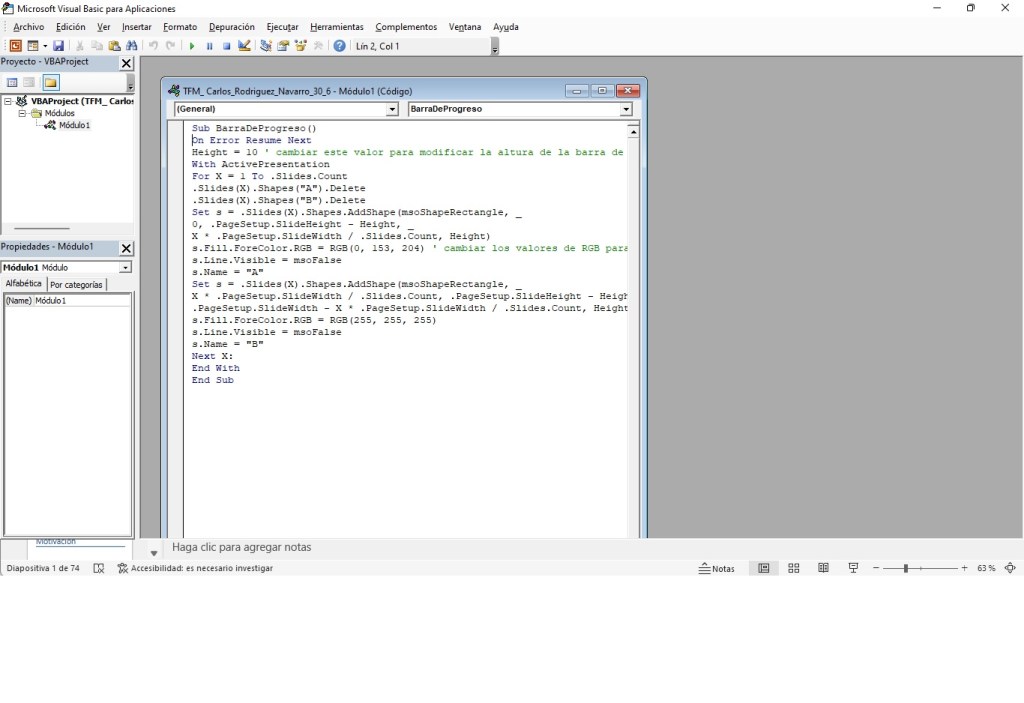Click the Find binoculars icon
The width and height of the screenshot is (1024, 703).
pyautogui.click(x=131, y=46)
